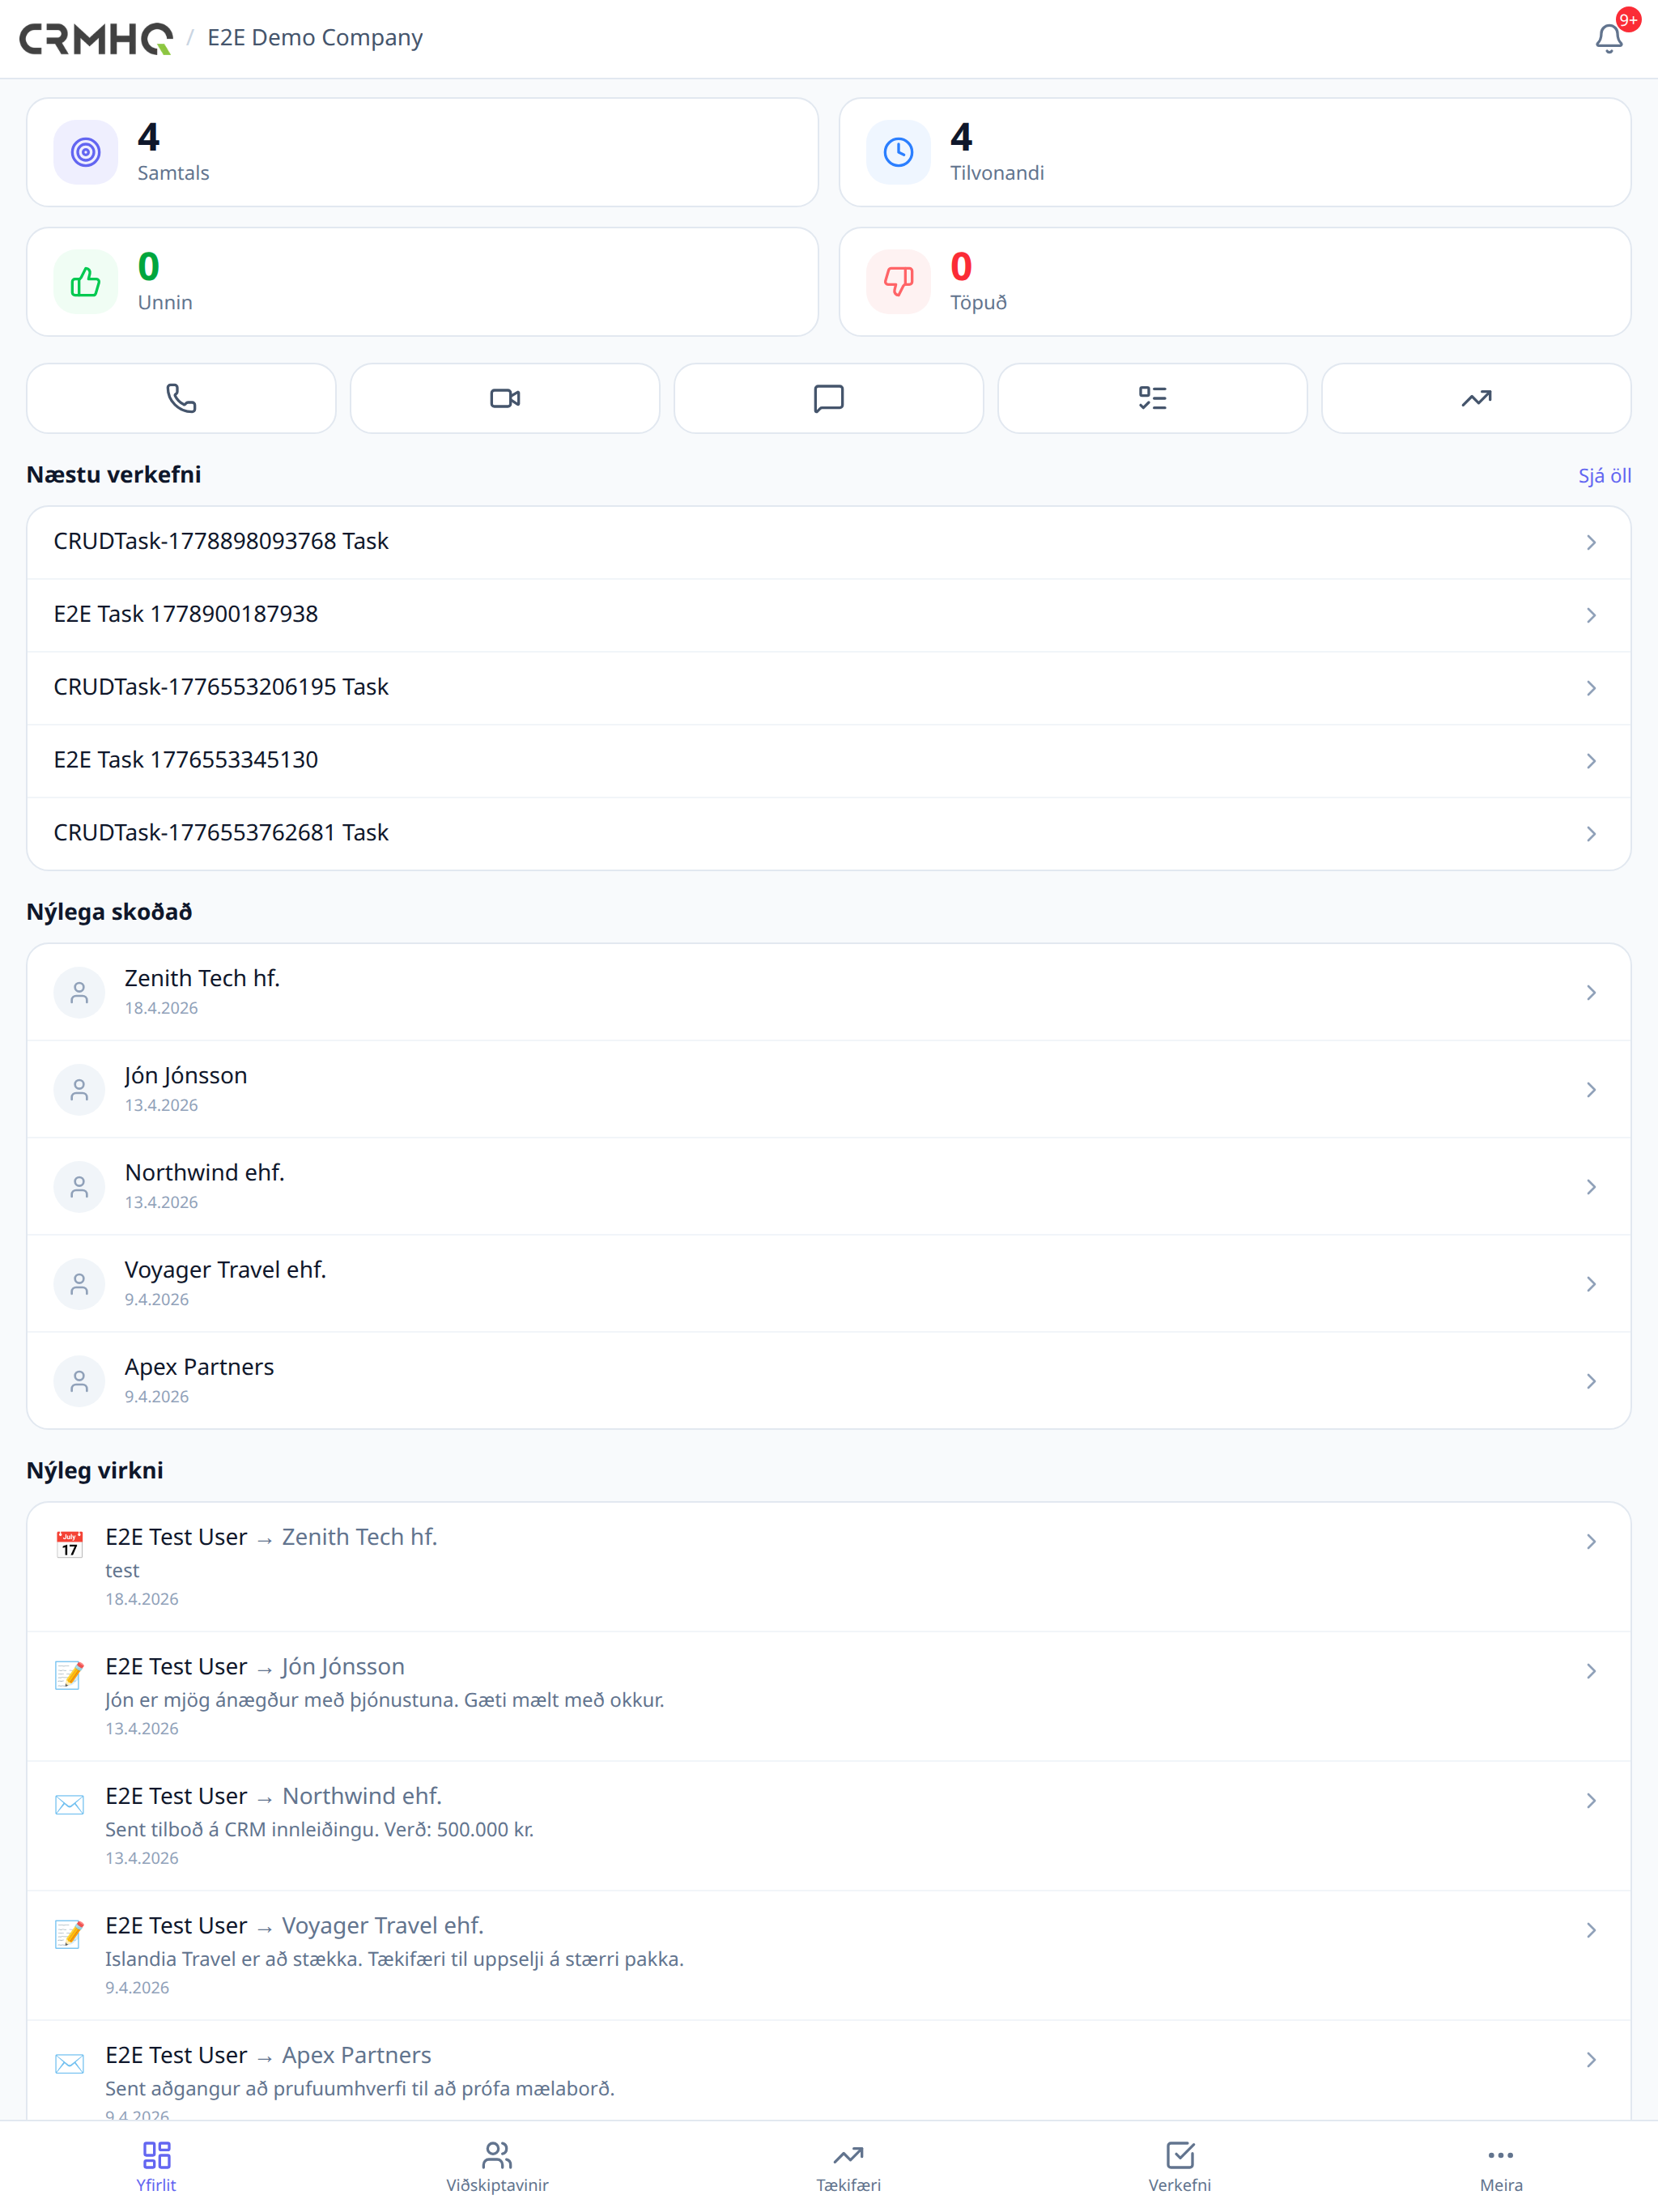
Task: Expand chevron for CRUDTask-1776553762681 Task
Action: [x=1590, y=834]
